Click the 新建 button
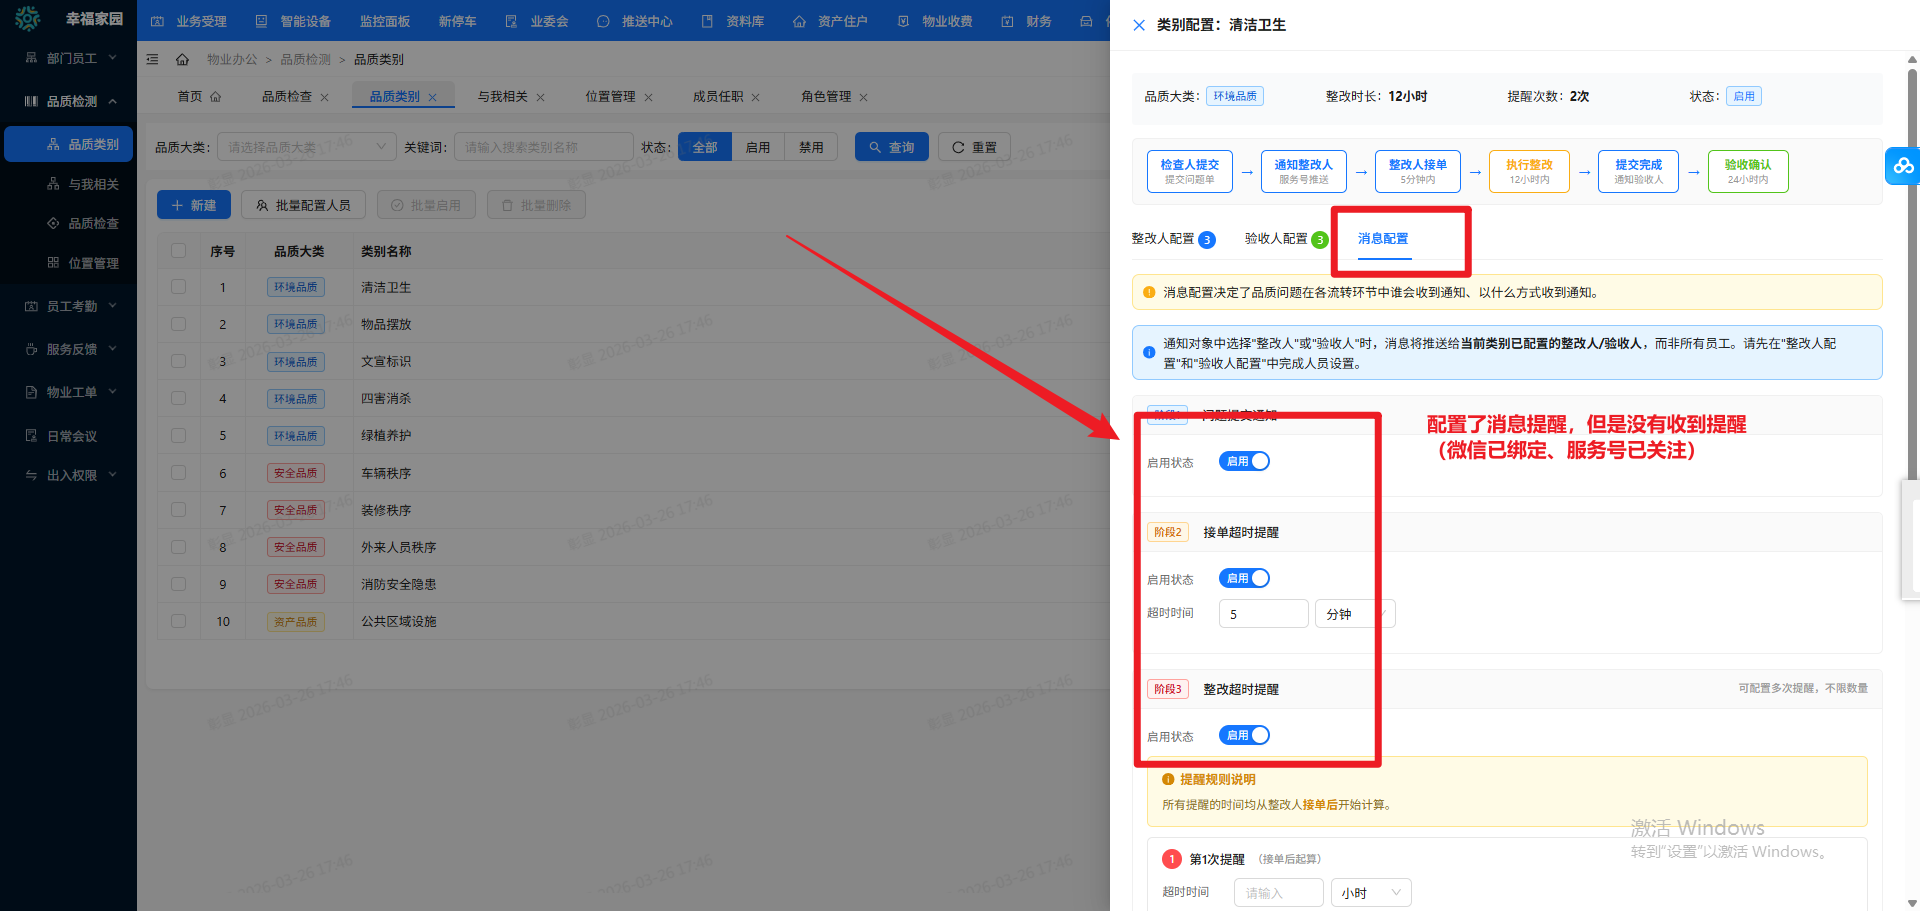 point(194,205)
